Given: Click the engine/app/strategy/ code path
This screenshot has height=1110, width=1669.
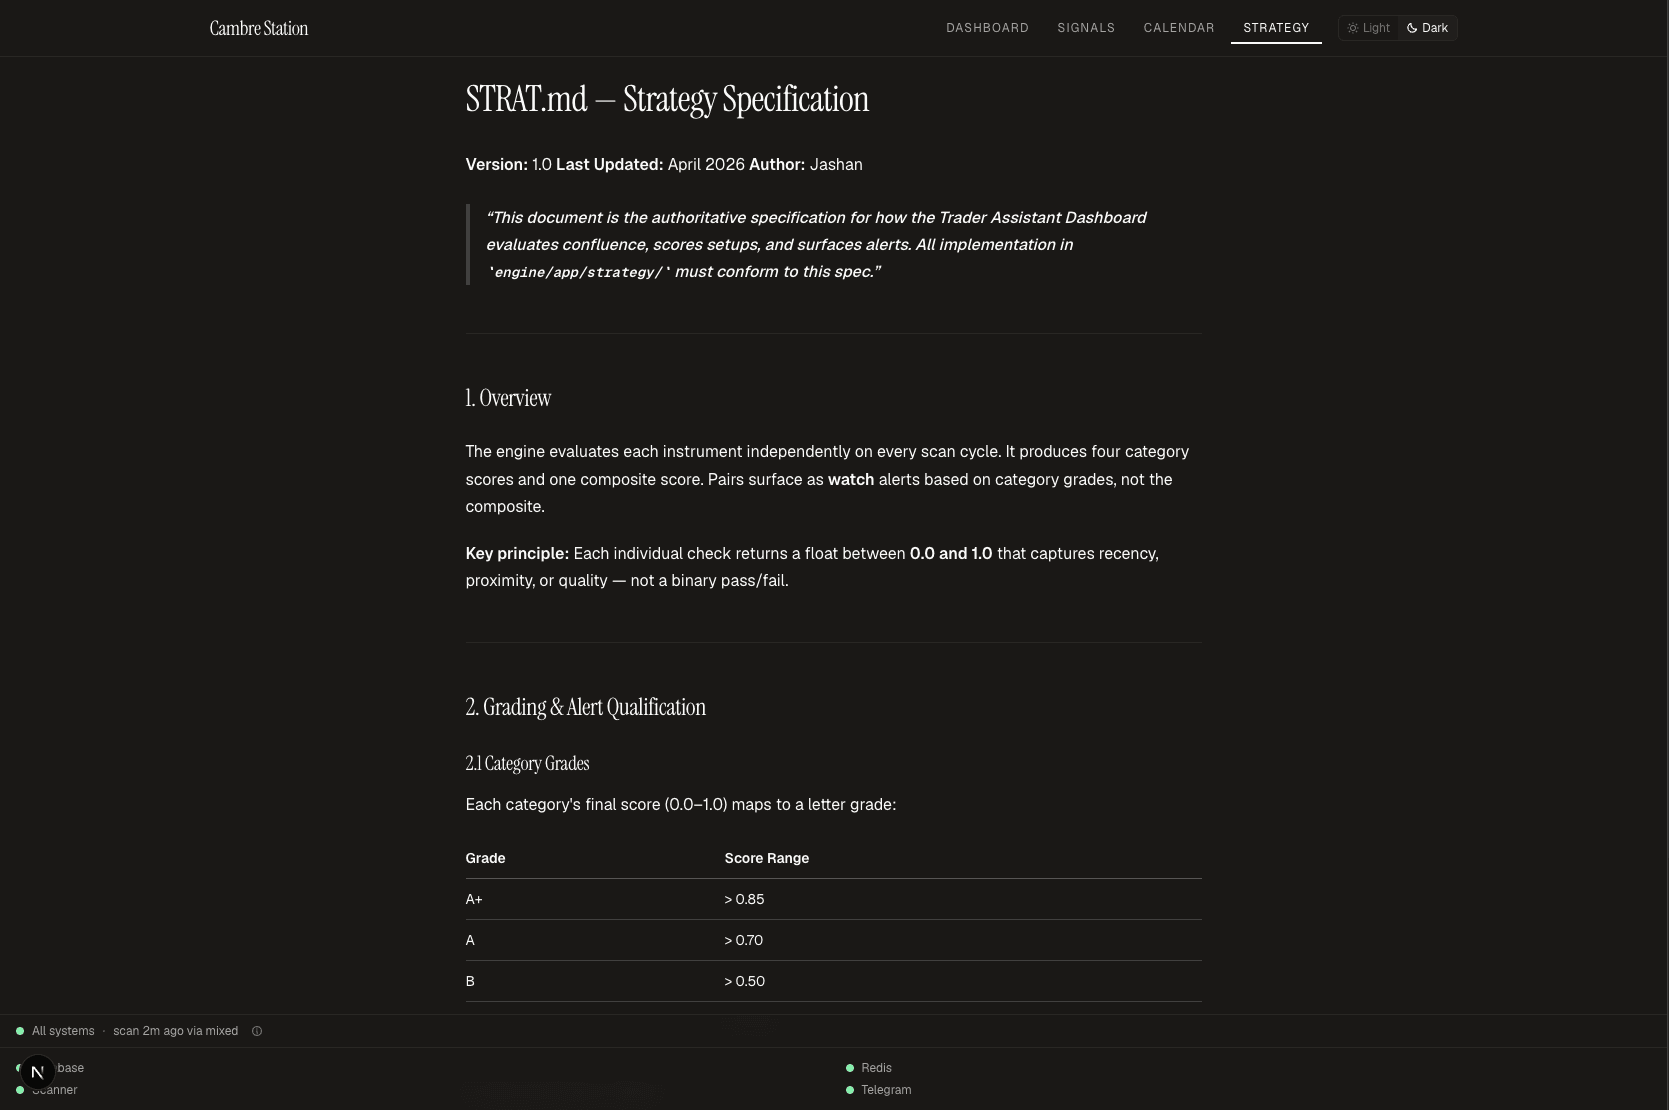Looking at the screenshot, I should pos(578,272).
